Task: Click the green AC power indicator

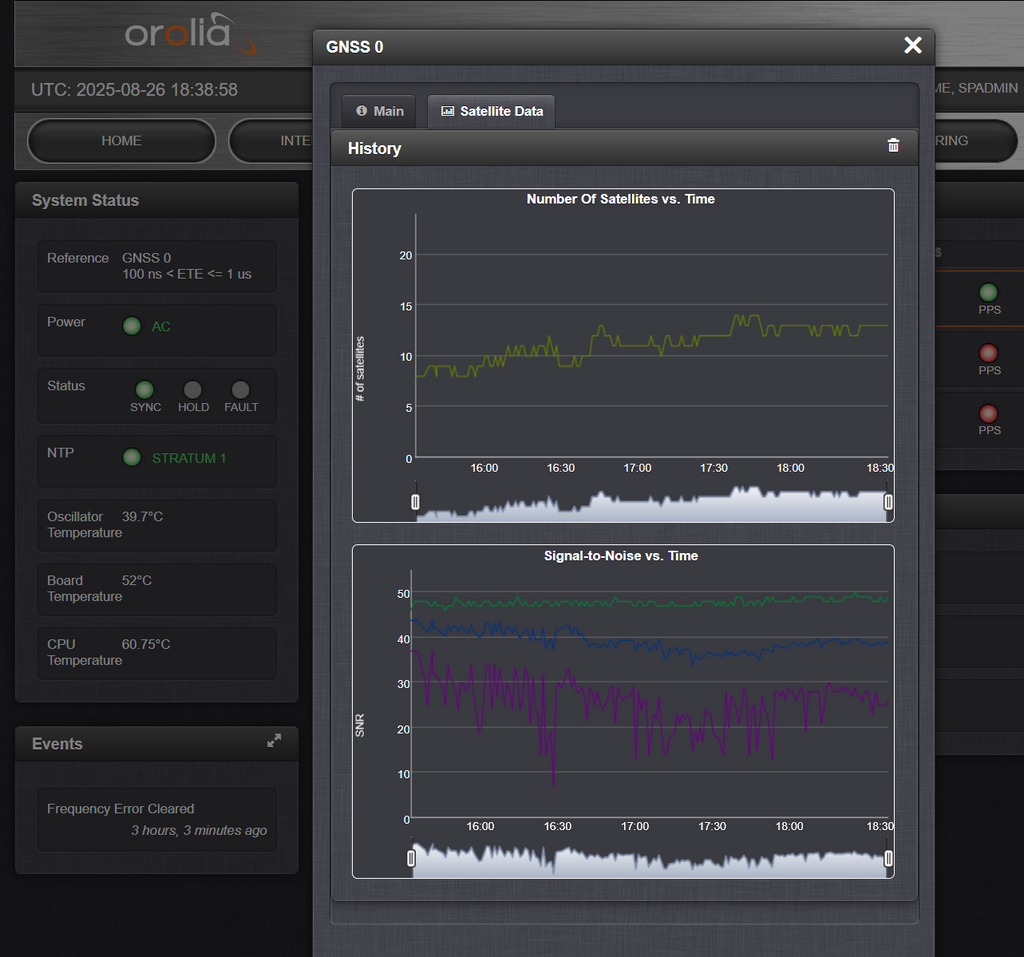Action: (x=132, y=326)
